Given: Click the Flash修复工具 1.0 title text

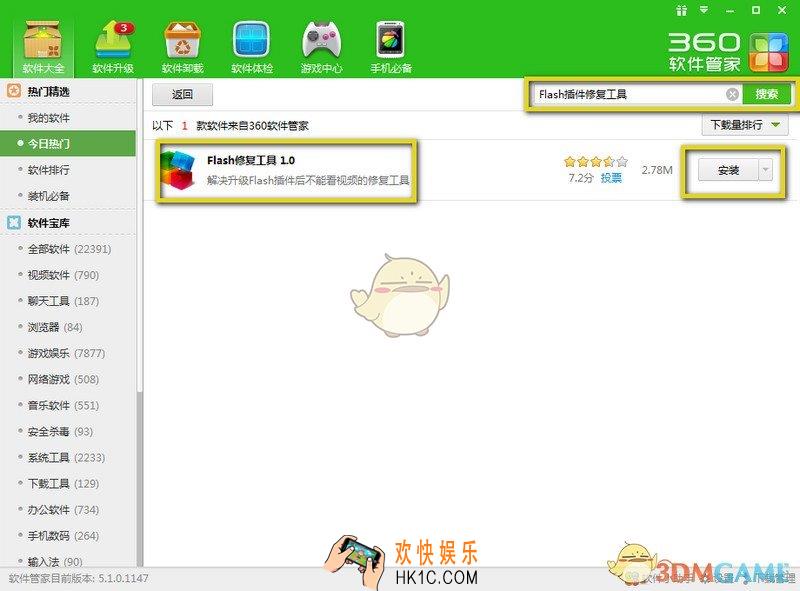Looking at the screenshot, I should click(x=251, y=160).
